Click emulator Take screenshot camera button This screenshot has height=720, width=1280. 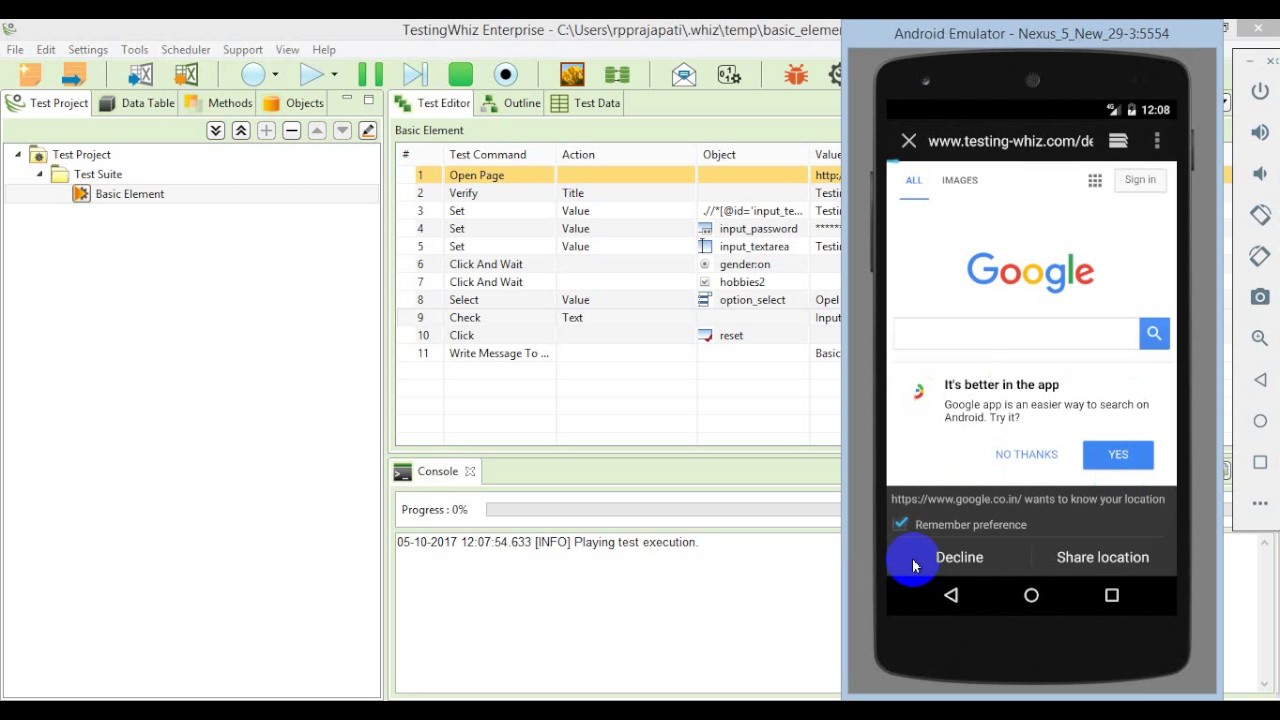tap(1260, 297)
